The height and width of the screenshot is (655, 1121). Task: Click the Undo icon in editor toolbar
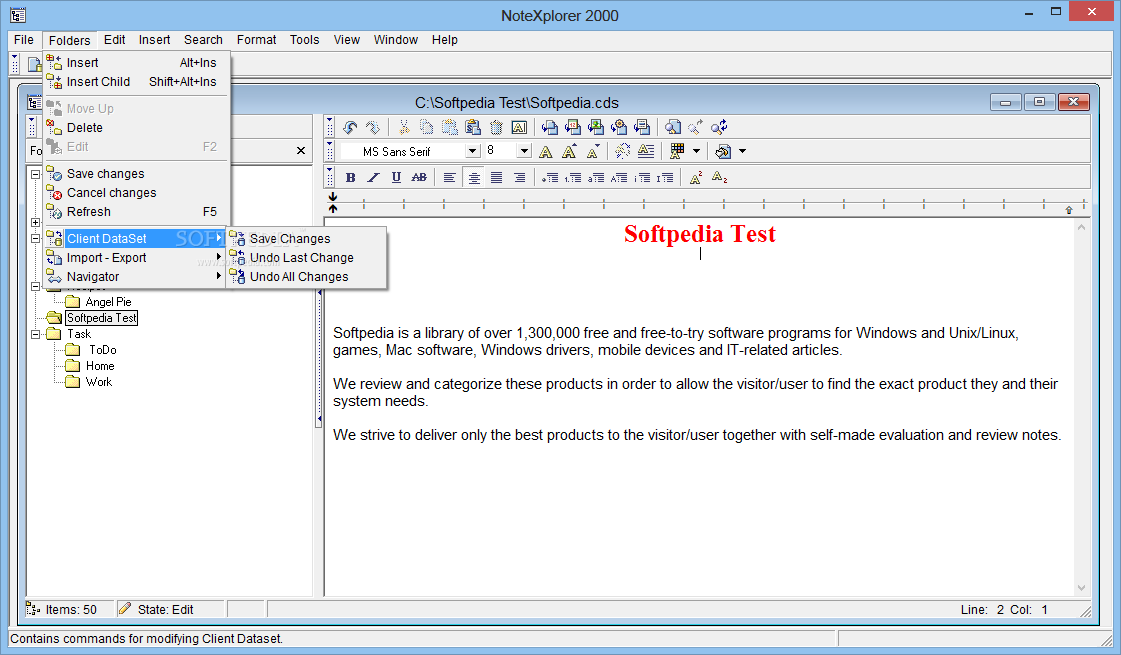350,127
